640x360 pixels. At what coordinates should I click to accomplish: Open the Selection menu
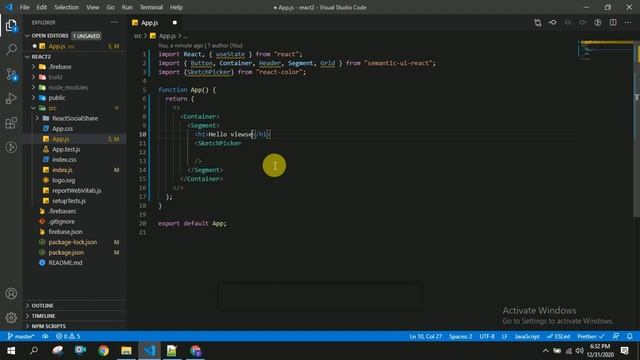click(x=67, y=7)
